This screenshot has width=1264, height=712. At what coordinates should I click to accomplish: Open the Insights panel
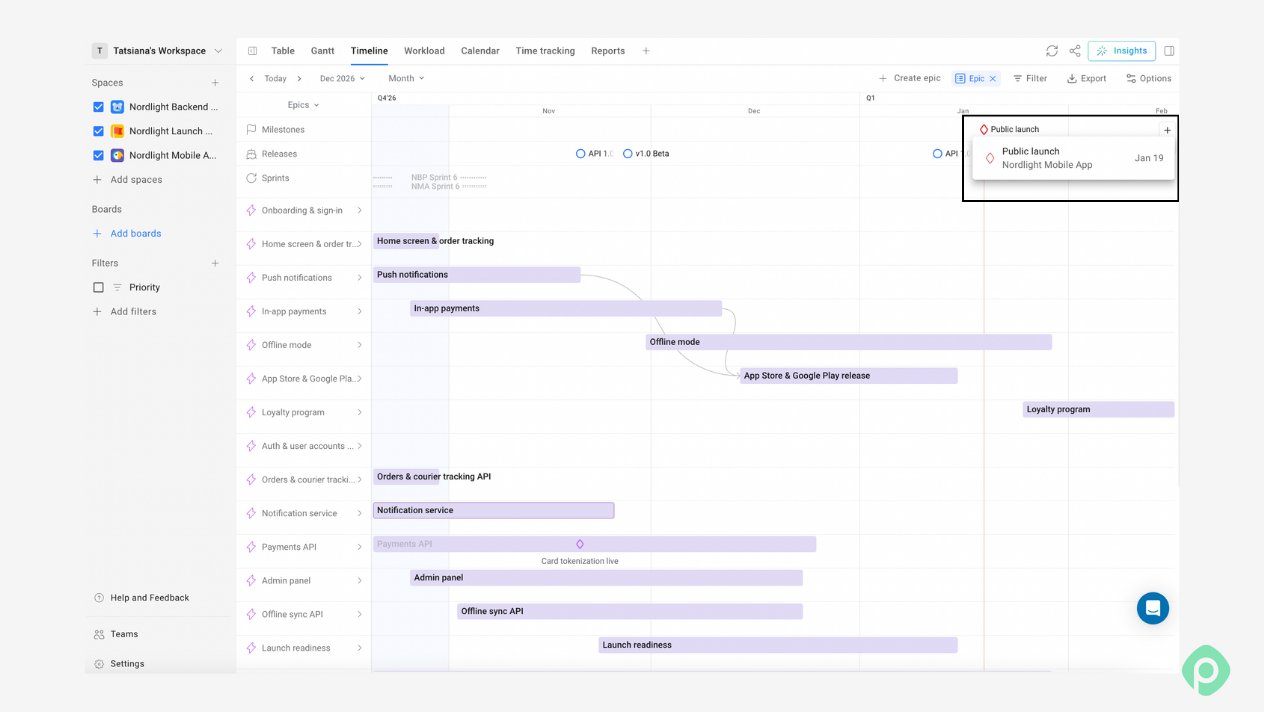[x=1122, y=51]
